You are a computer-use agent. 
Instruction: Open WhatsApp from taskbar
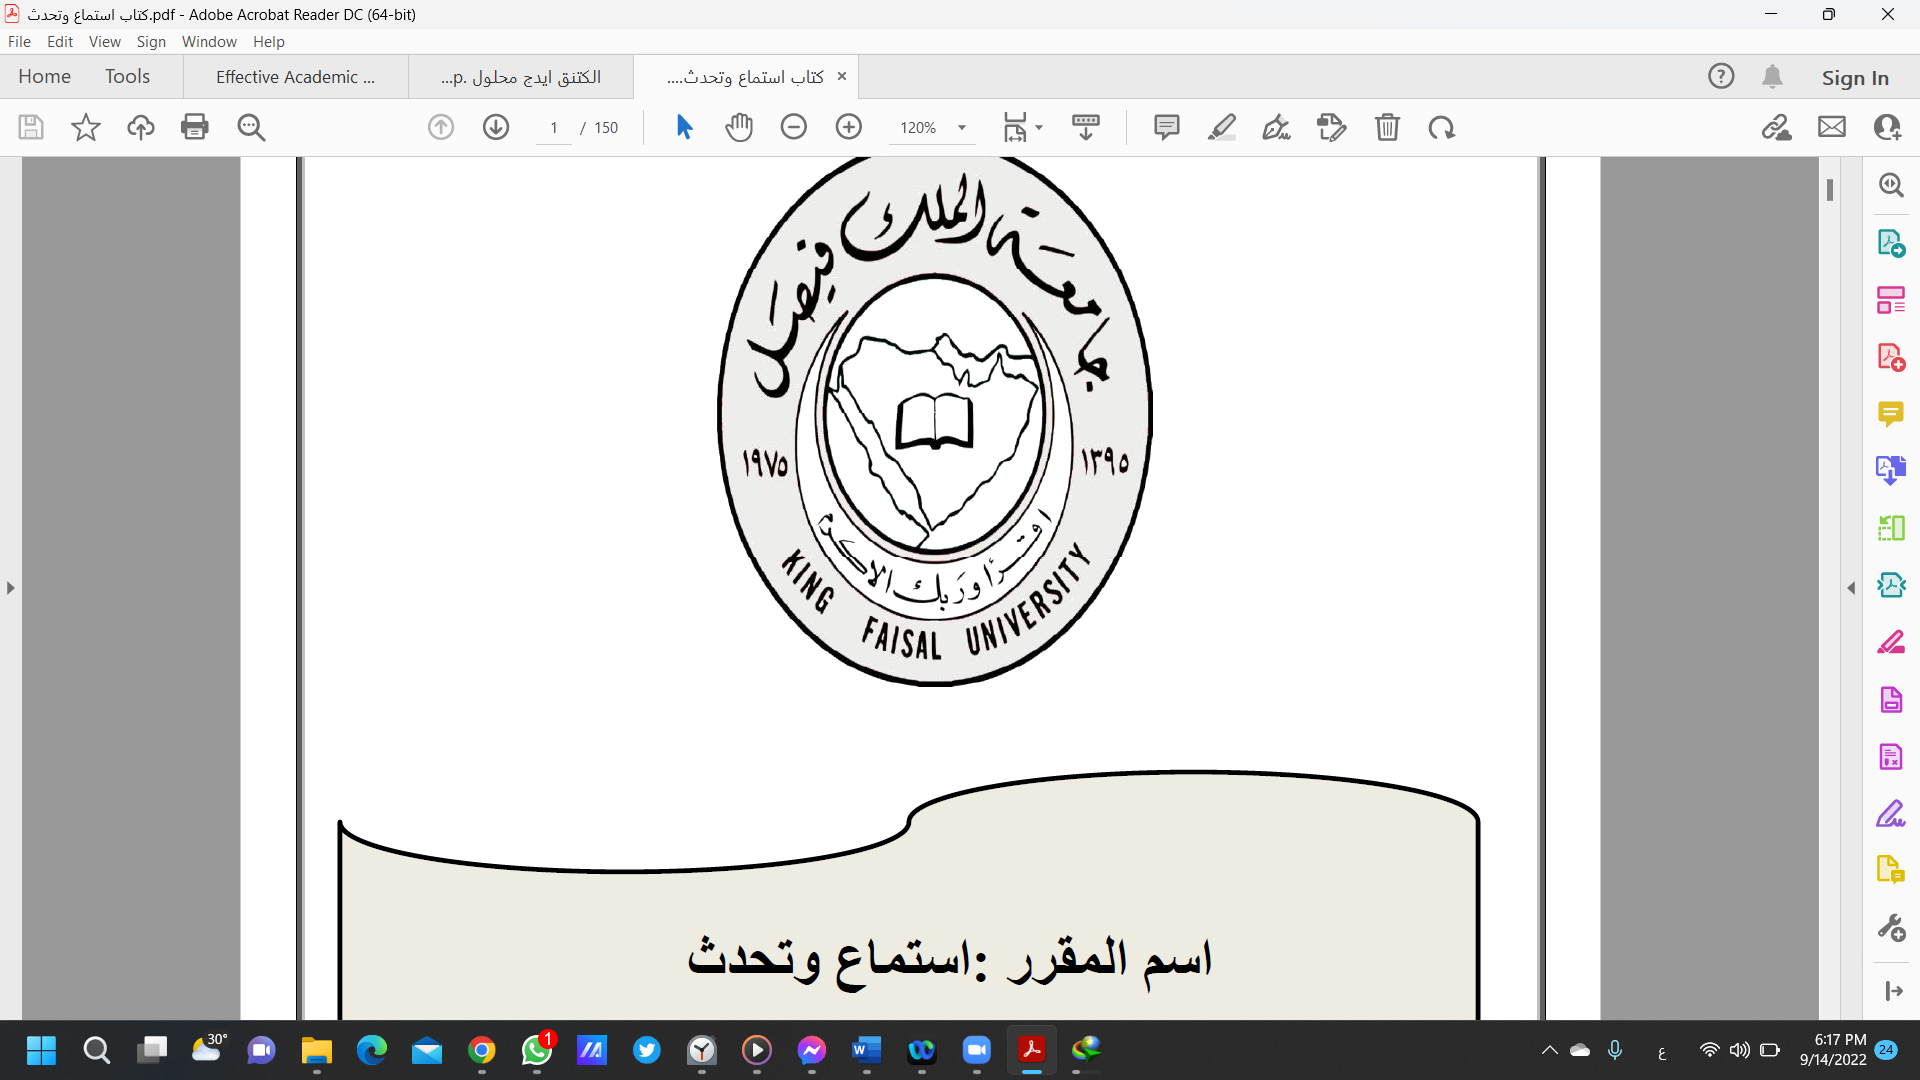click(x=537, y=1050)
